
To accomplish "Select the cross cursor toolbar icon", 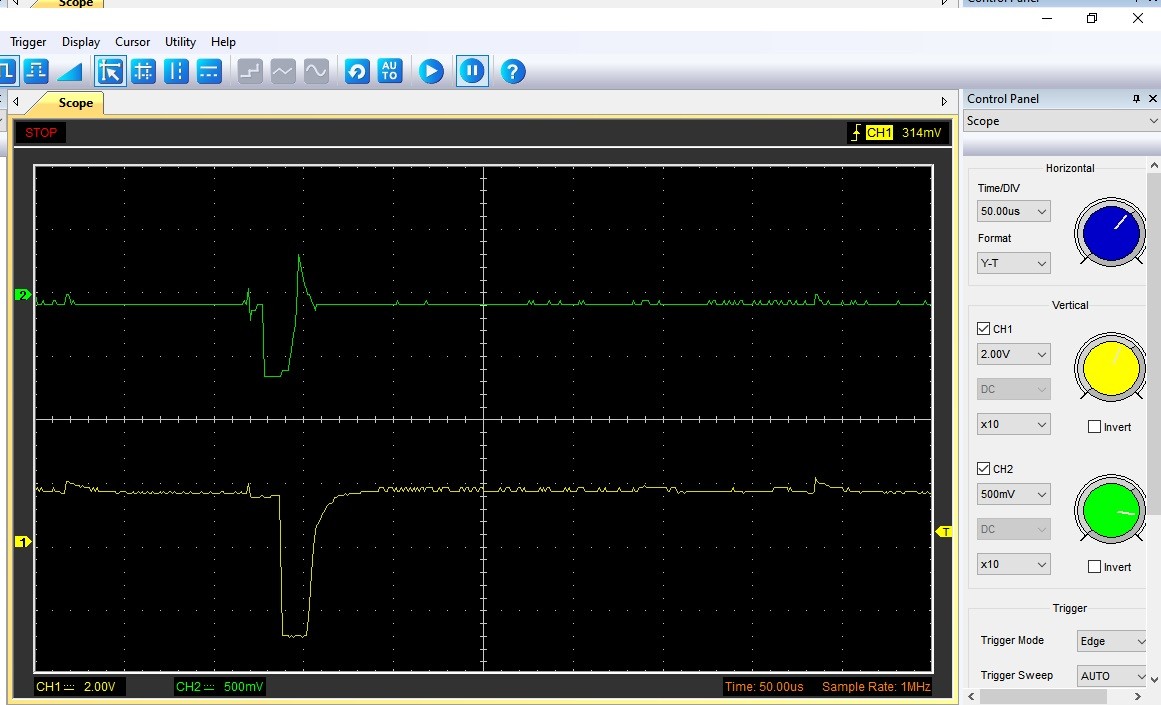I will click(x=143, y=71).
